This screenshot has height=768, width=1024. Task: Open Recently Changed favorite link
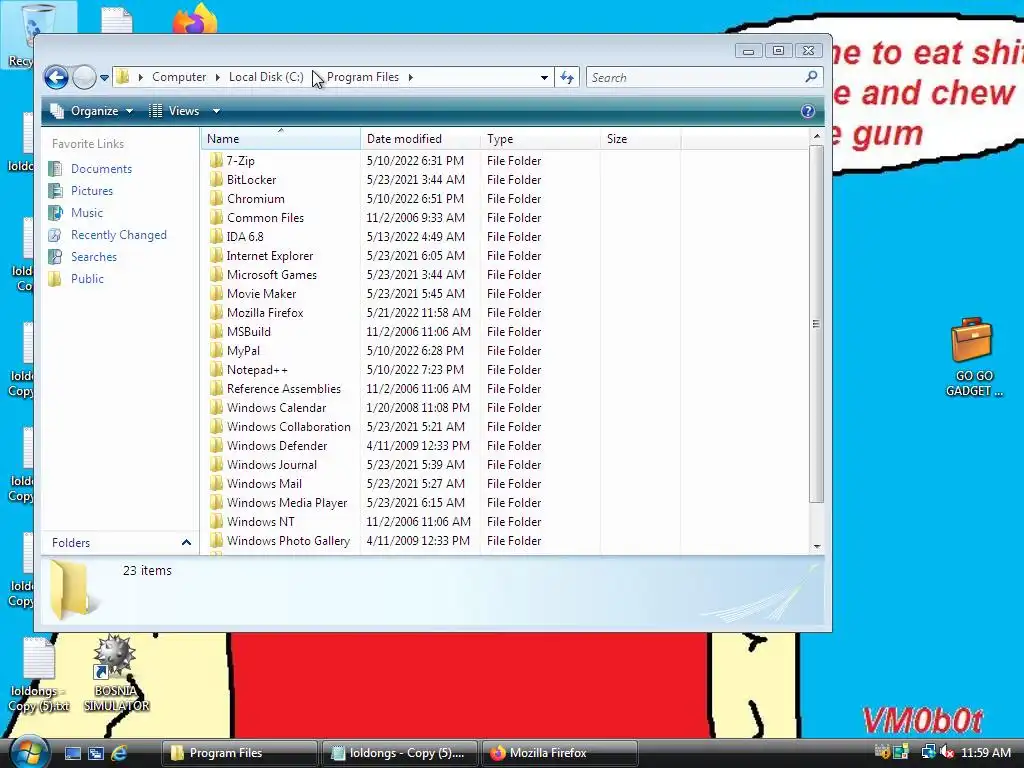tap(119, 235)
